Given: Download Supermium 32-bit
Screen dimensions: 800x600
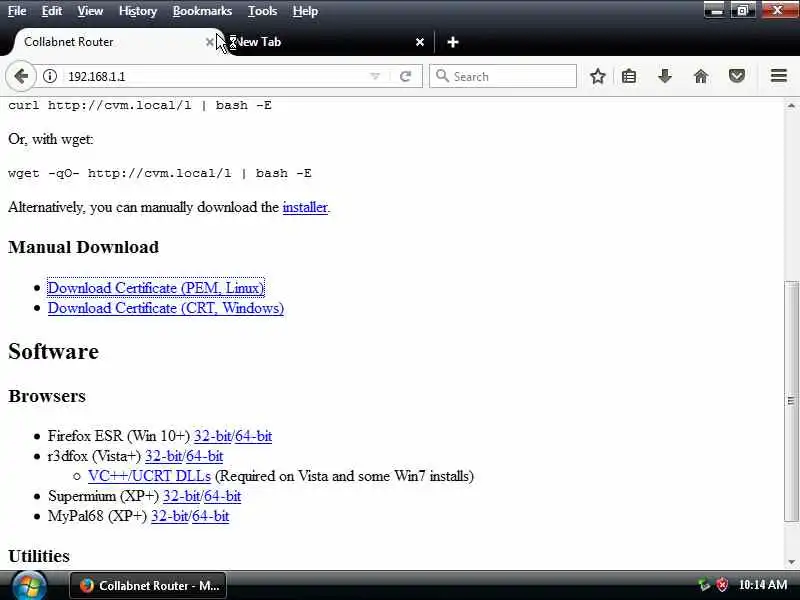Looking at the screenshot, I should pos(182,496).
